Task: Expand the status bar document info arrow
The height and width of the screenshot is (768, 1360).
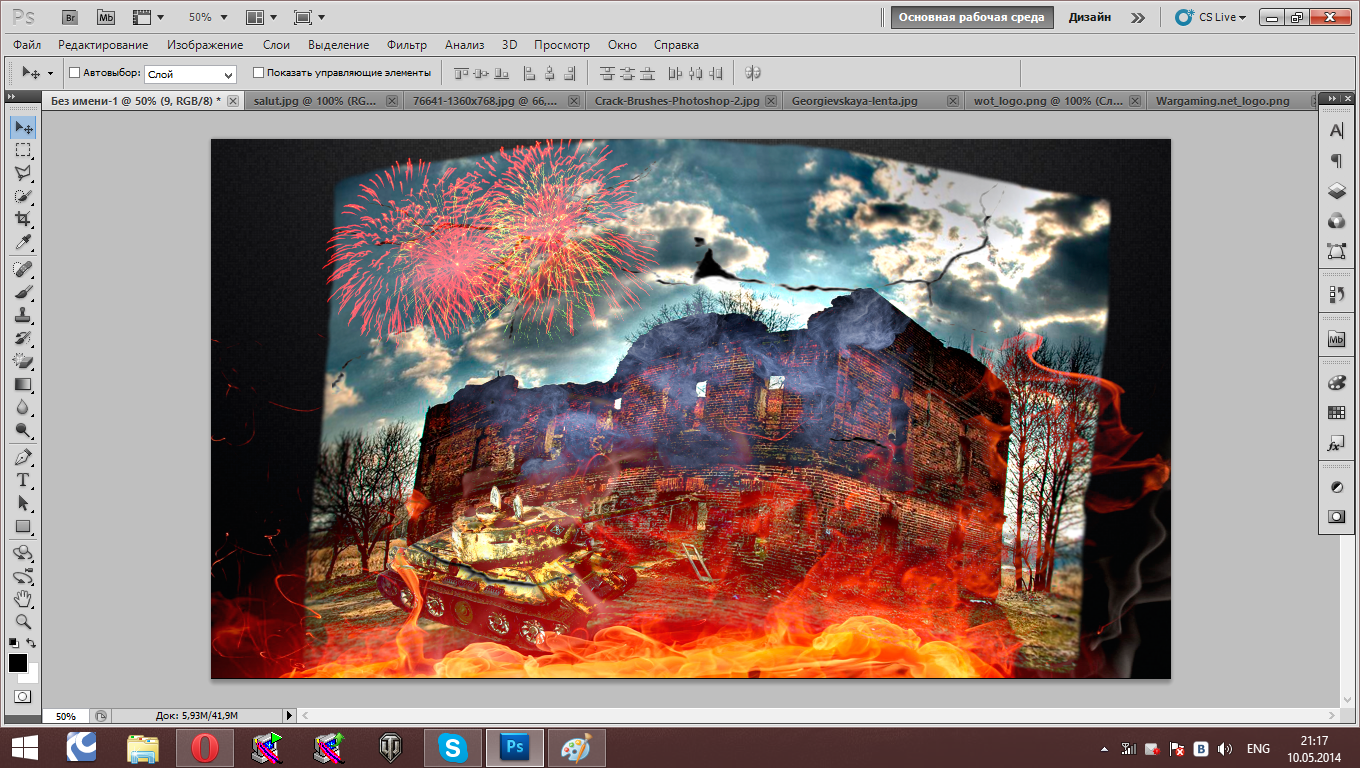Action: click(x=290, y=716)
